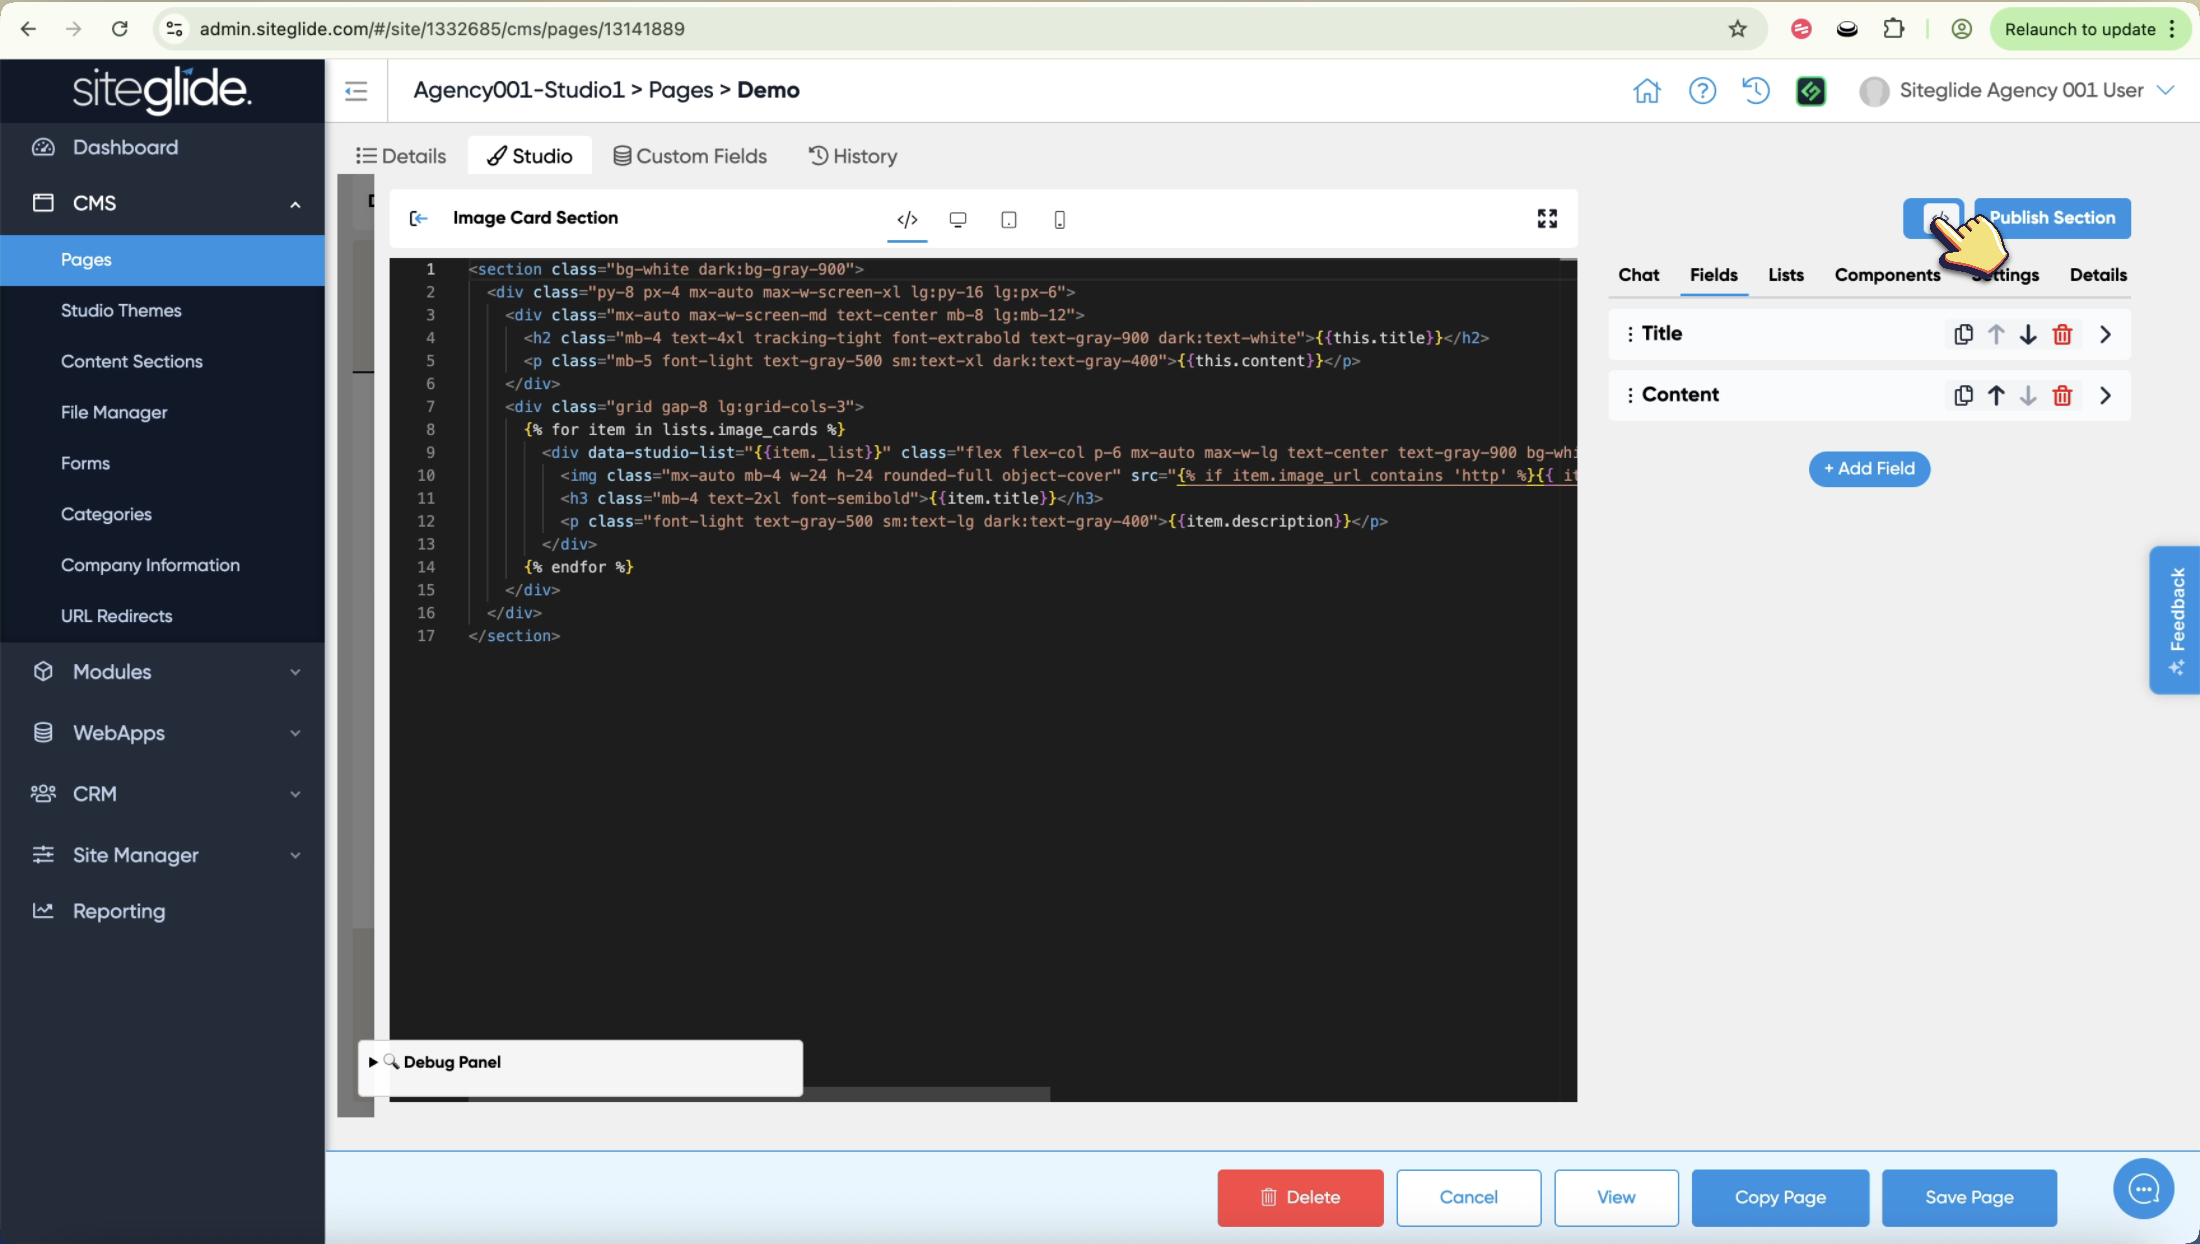Image resolution: width=2200 pixels, height=1244 pixels.
Task: Click the Save Page button
Action: point(1969,1197)
